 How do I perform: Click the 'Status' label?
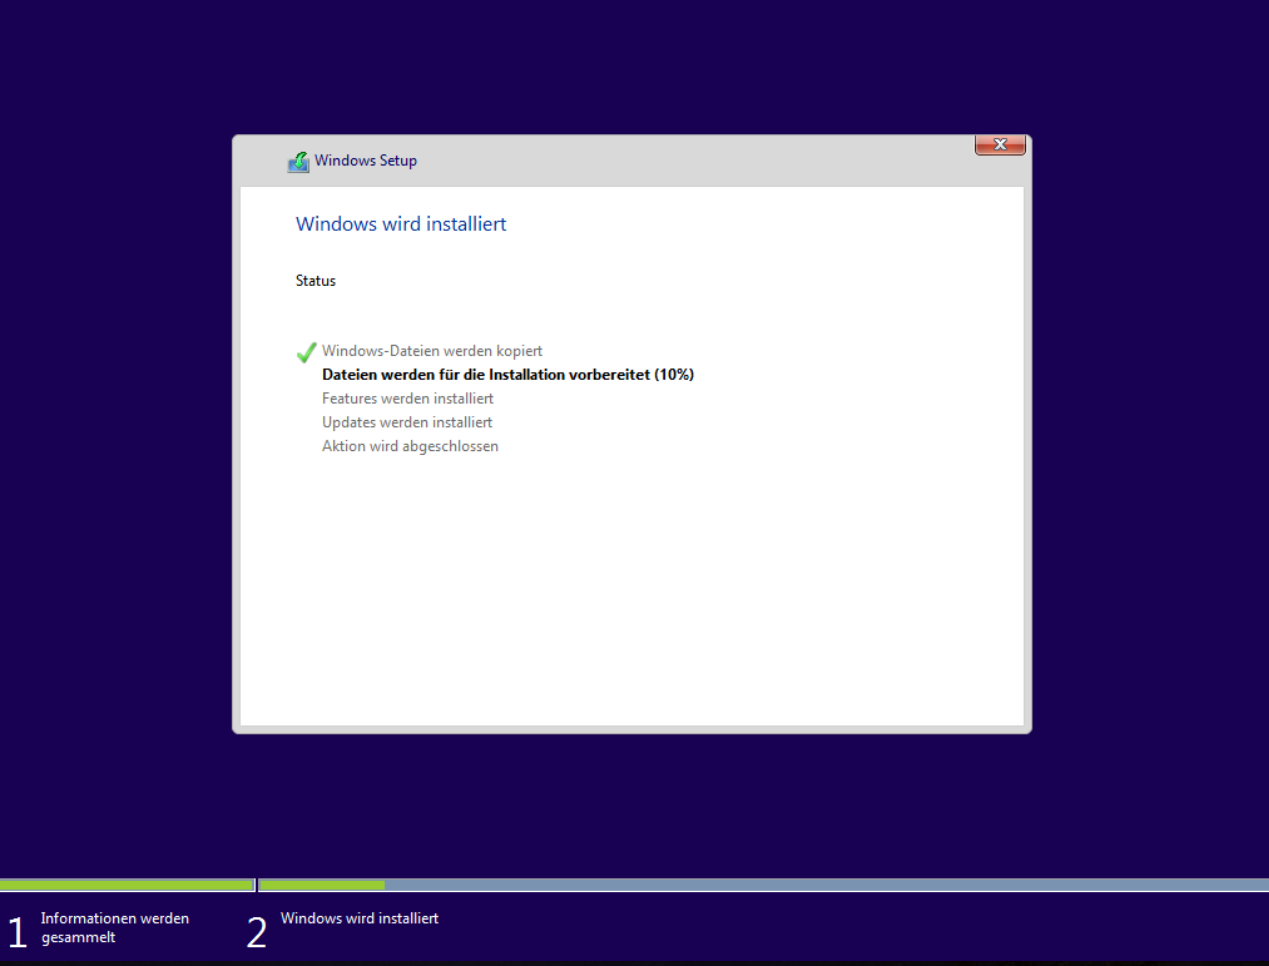coord(316,281)
